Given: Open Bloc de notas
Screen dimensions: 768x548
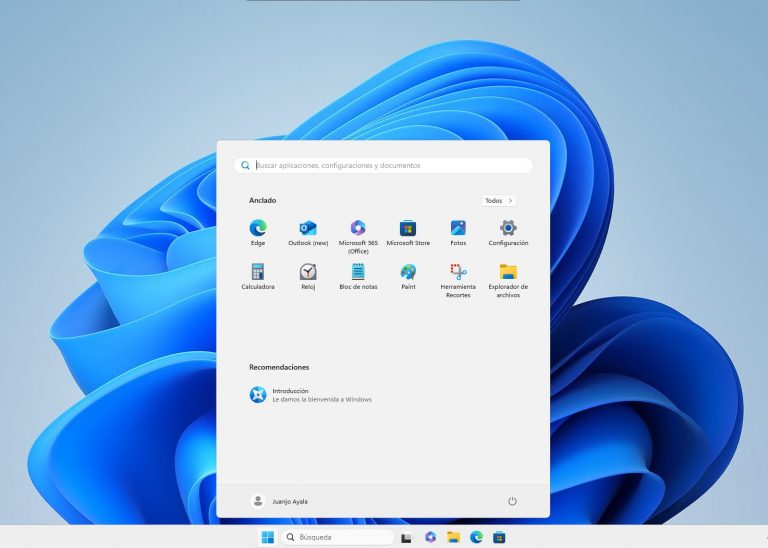Looking at the screenshot, I should [x=358, y=273].
